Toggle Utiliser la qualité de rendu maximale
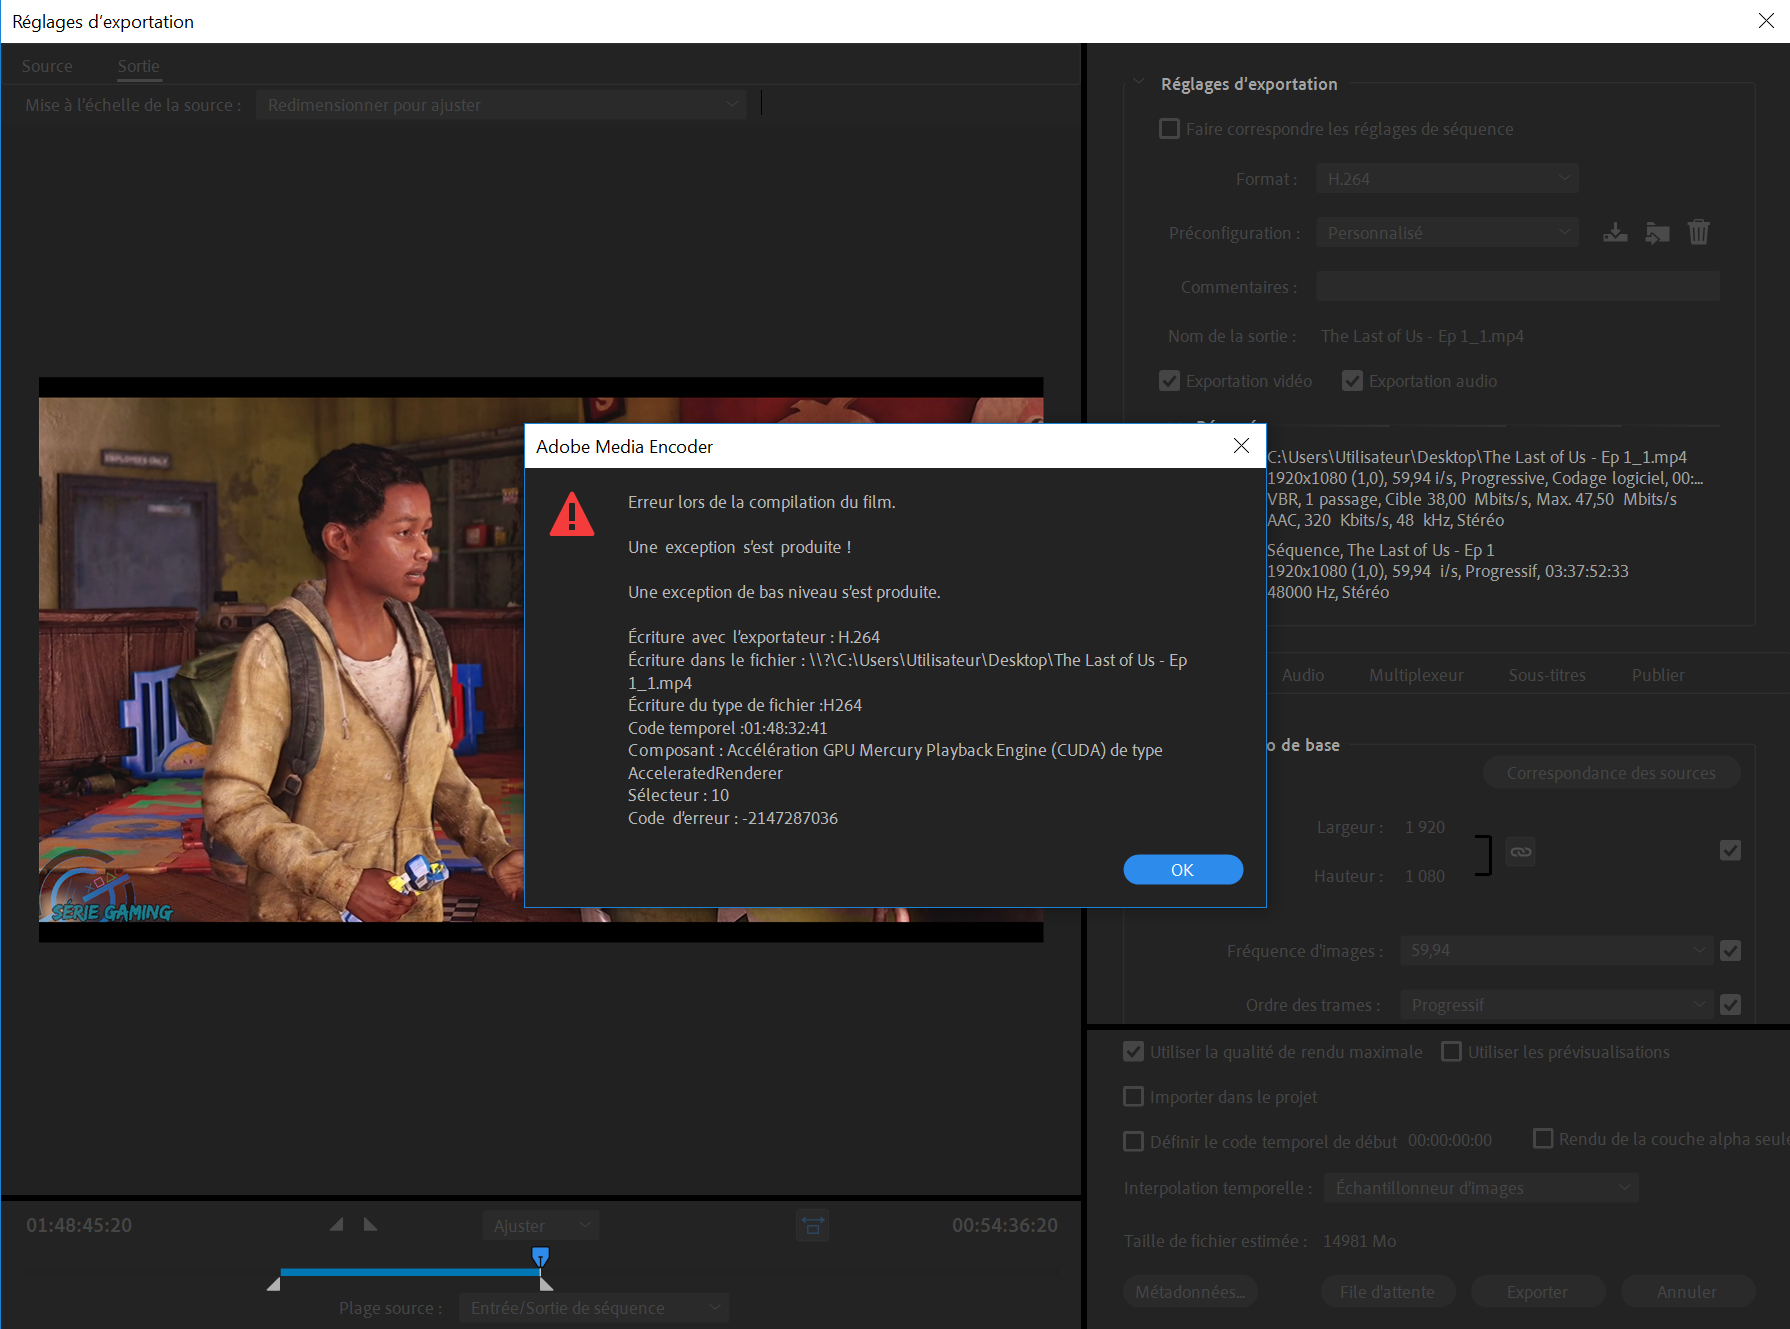This screenshot has width=1790, height=1329. point(1133,1052)
